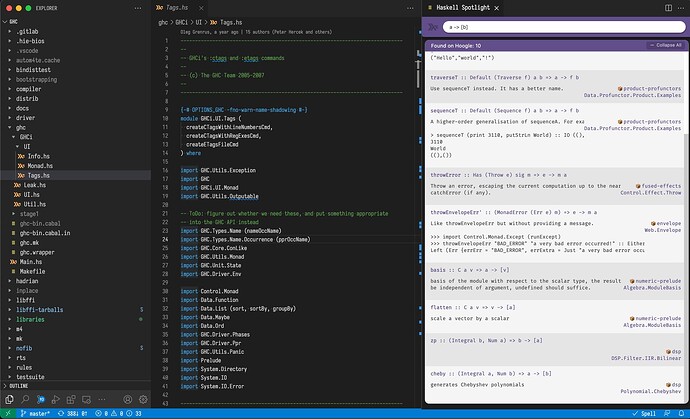Click the remote connection status indicator
This screenshot has width=690, height=419.
pos(7,412)
